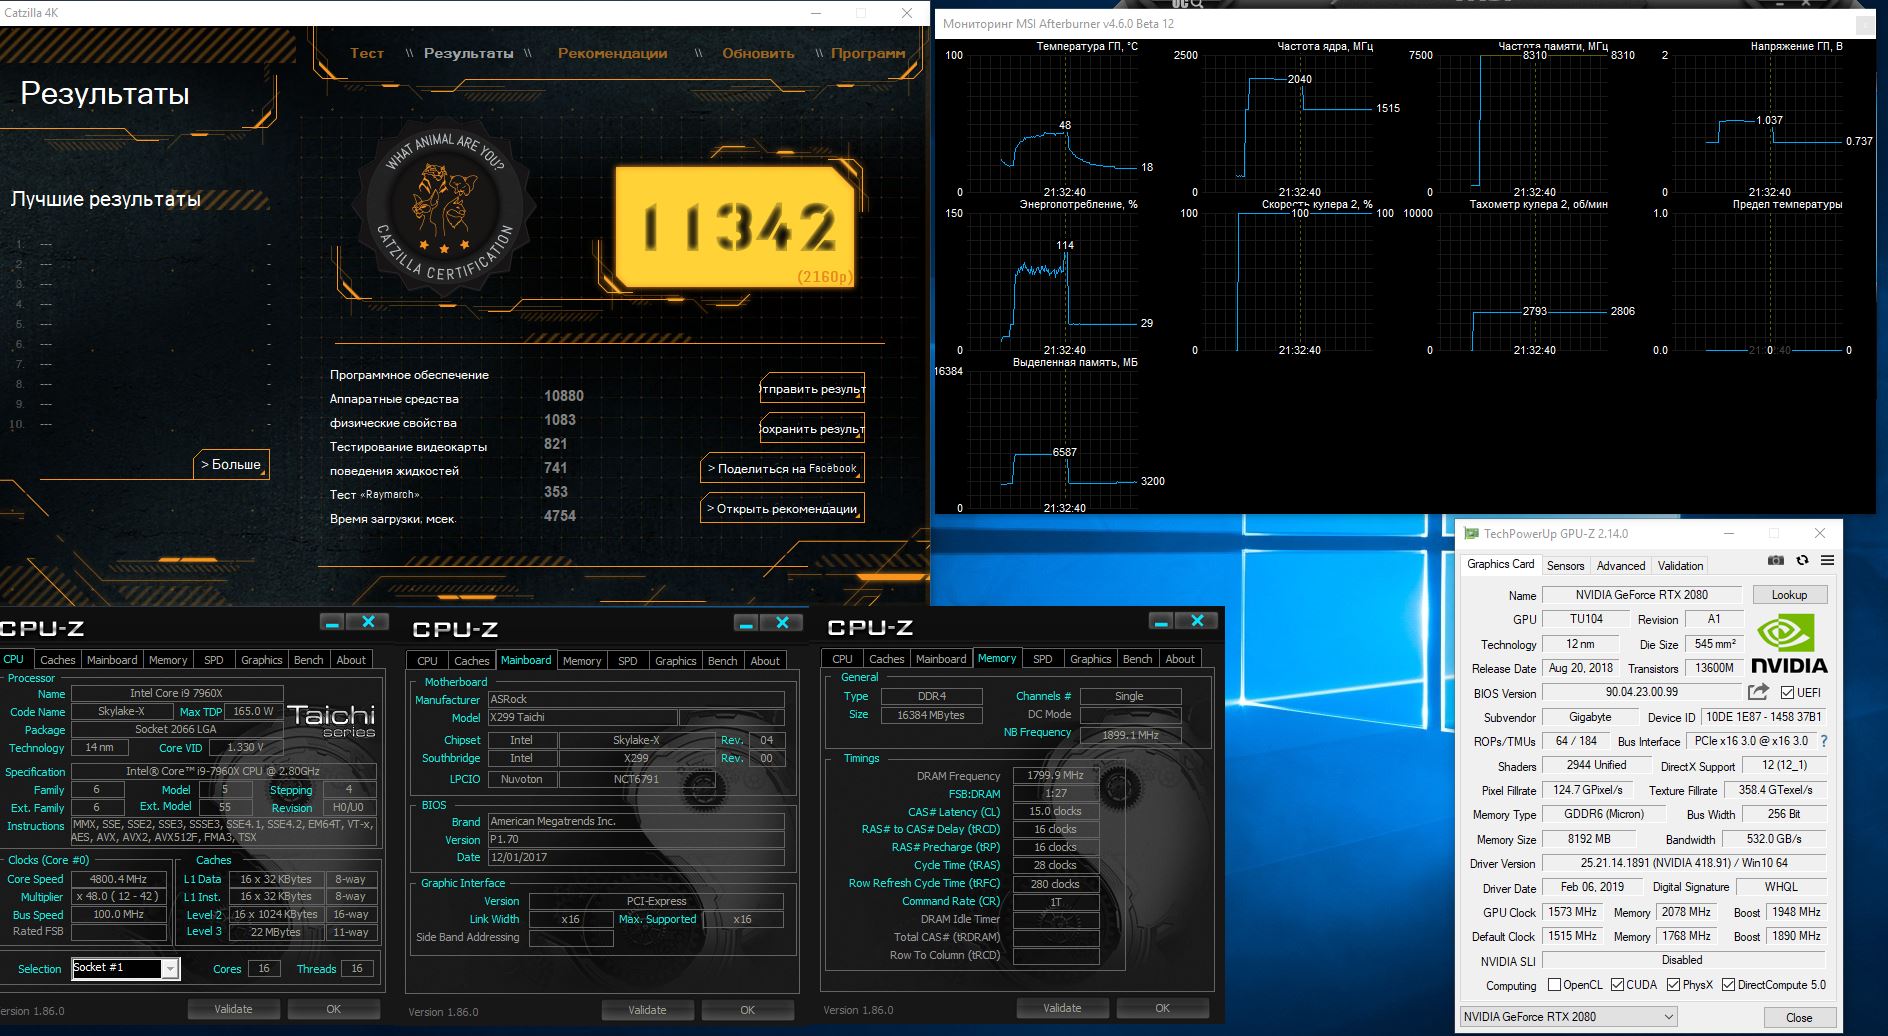Open Graphics tab in the right CPU-Z window

click(x=1090, y=659)
